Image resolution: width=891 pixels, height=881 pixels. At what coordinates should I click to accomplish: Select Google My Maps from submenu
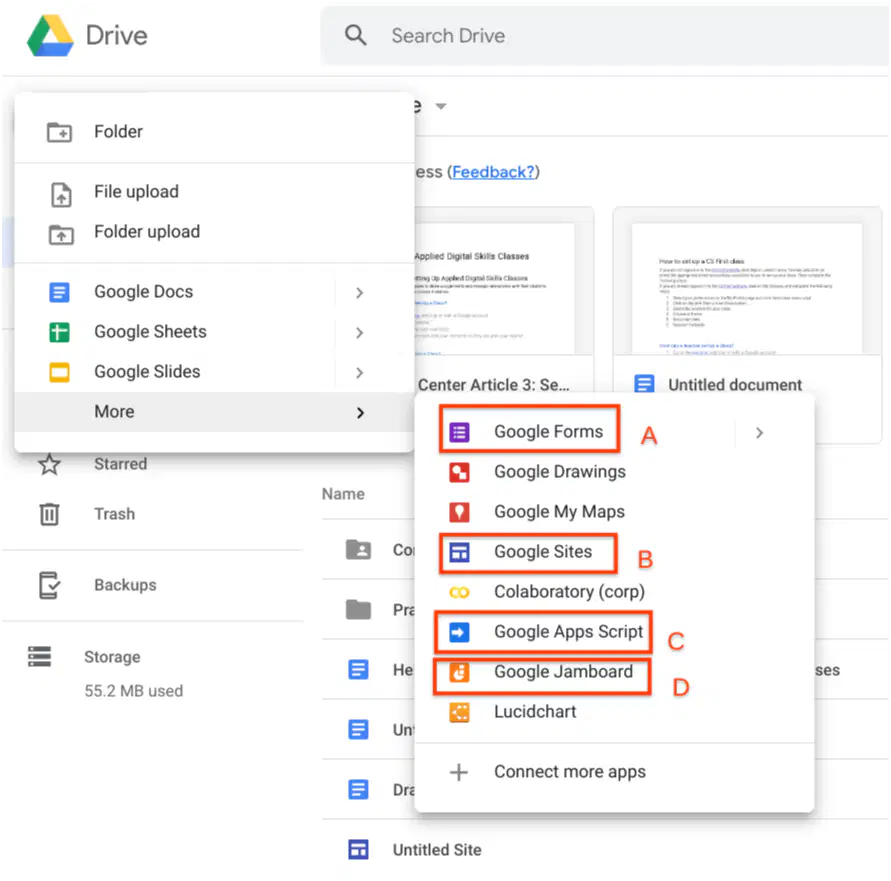(615, 512)
